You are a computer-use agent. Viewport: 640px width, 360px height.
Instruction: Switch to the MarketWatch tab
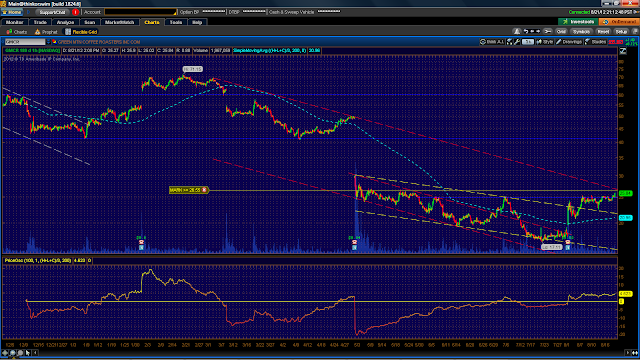(119, 22)
